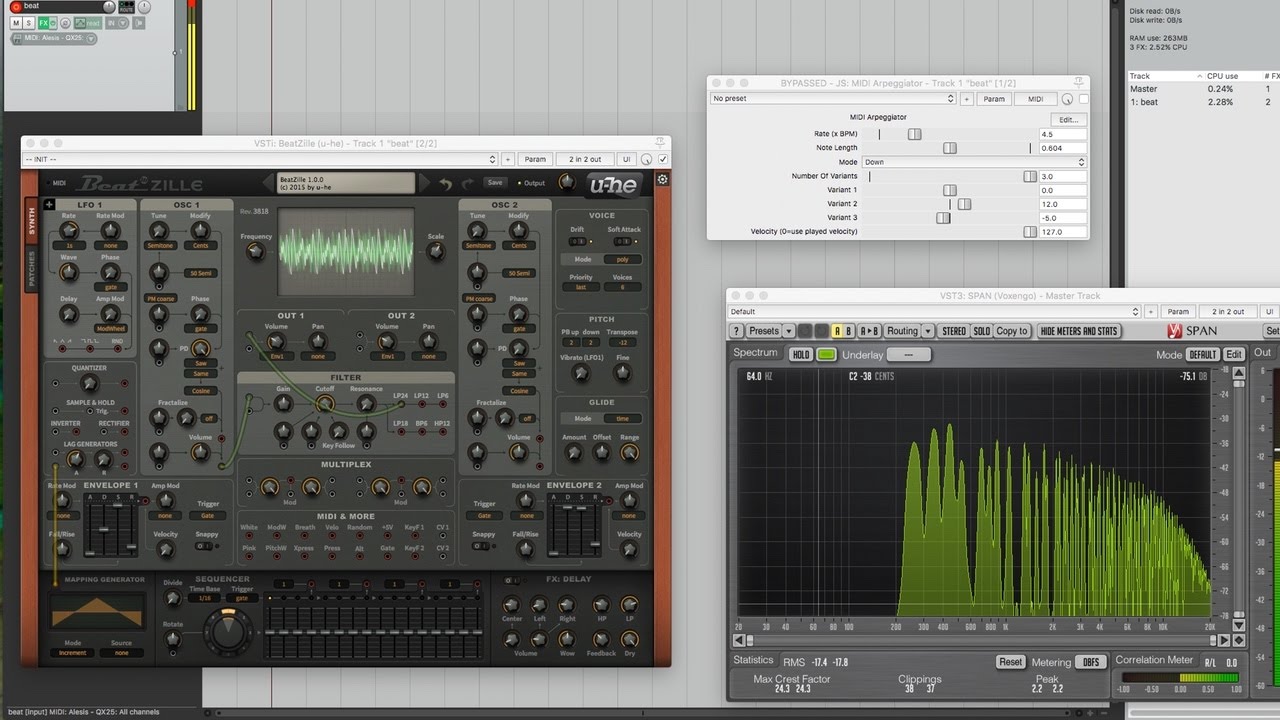Click the plus button in Arpeggiator preset bar
Image resolution: width=1280 pixels, height=720 pixels.
pos(967,99)
